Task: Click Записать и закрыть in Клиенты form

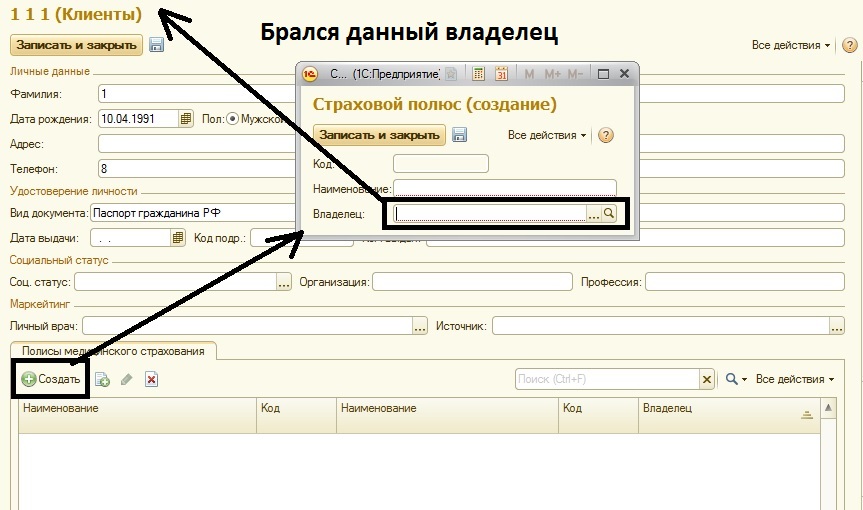Action: click(x=77, y=45)
